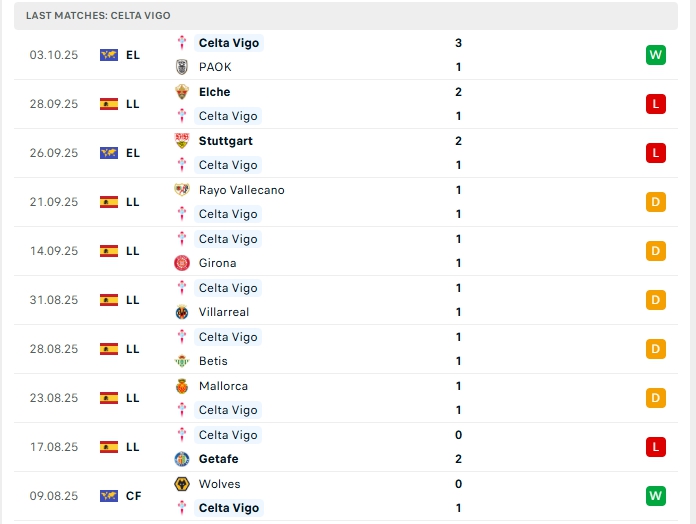Open the Stuttgart team link
The width and height of the screenshot is (696, 524).
click(x=225, y=141)
